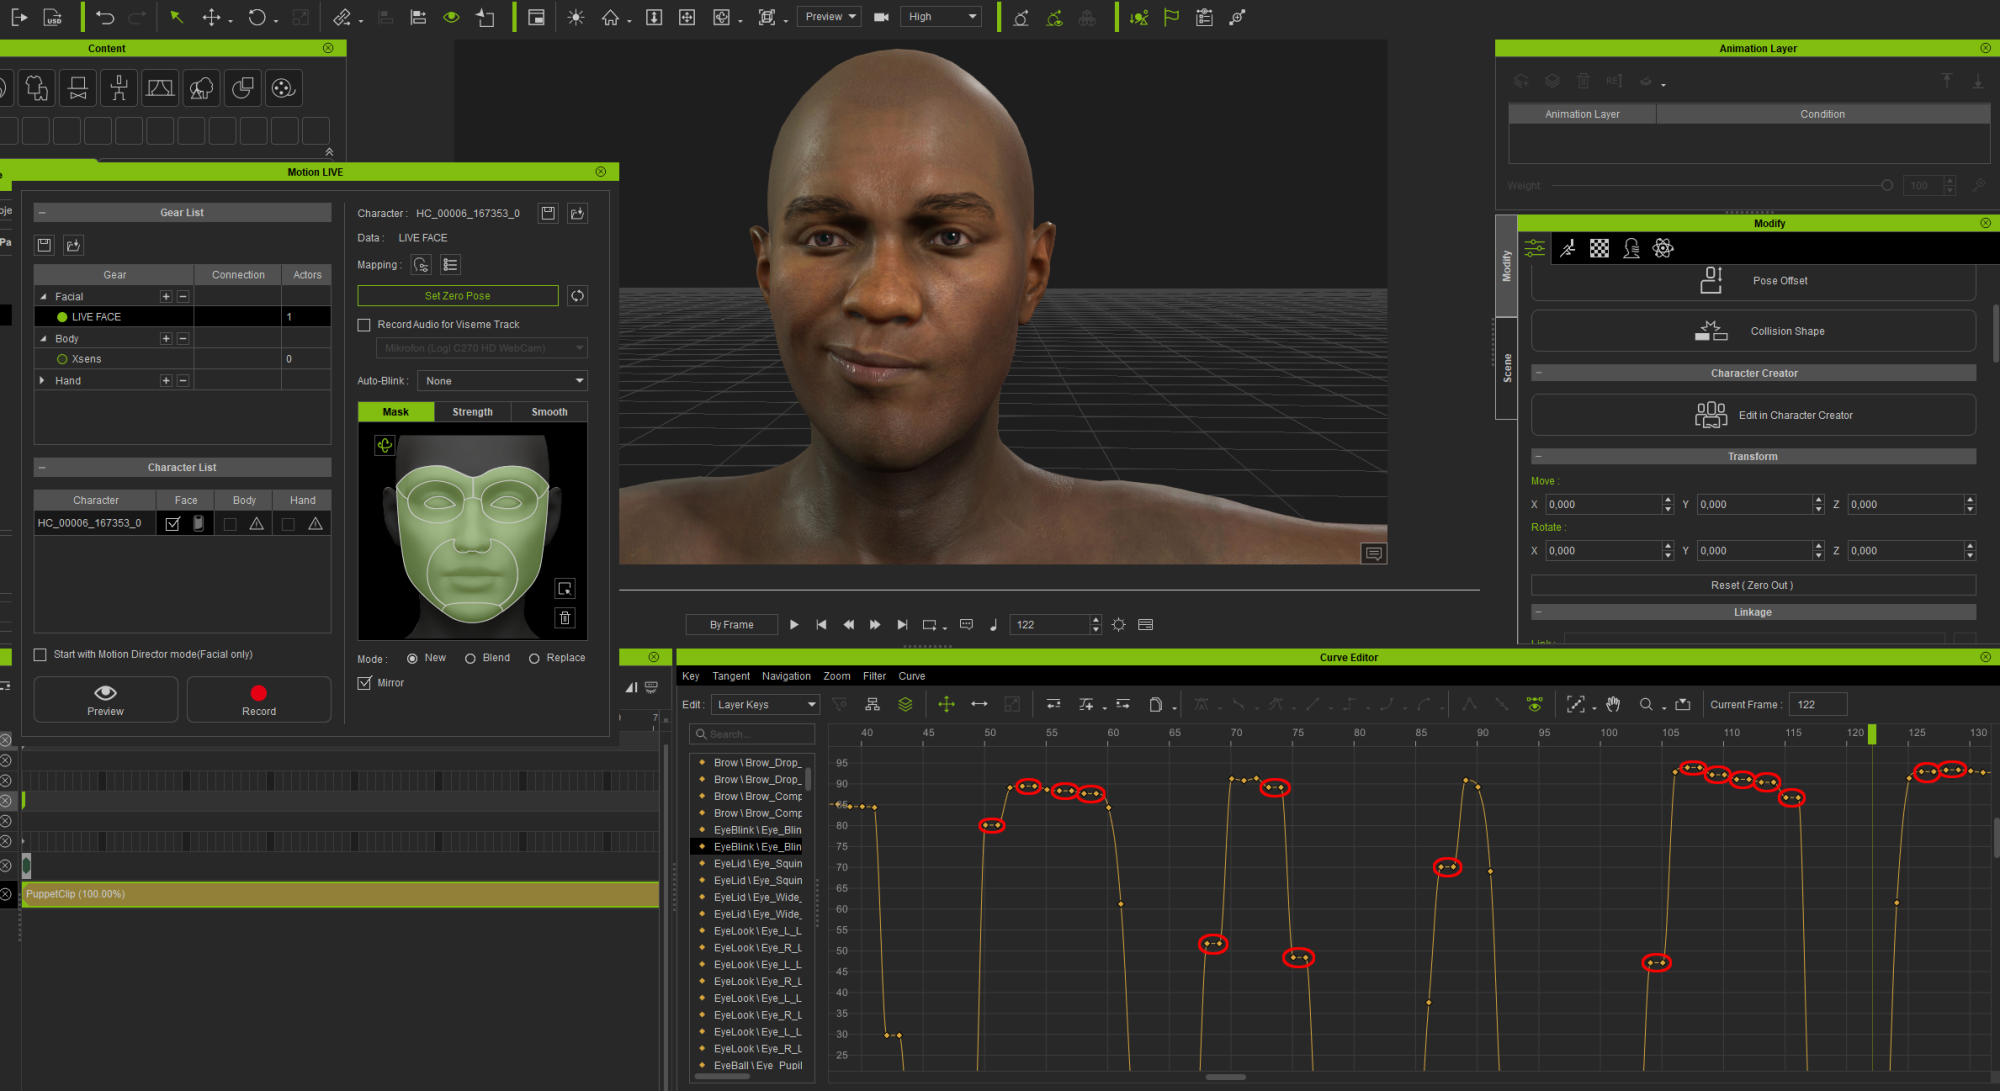The height and width of the screenshot is (1091, 2000).
Task: Enable Start with Motion Director mode
Action: 40,655
